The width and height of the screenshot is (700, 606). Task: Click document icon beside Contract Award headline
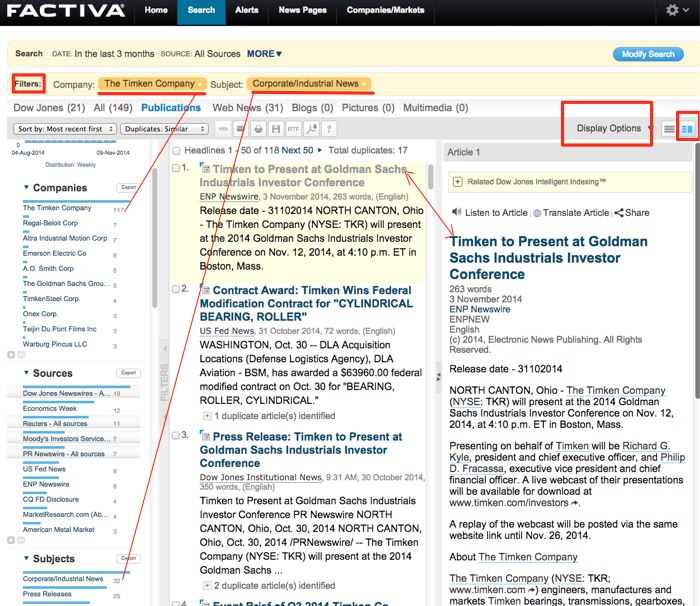[x=205, y=290]
